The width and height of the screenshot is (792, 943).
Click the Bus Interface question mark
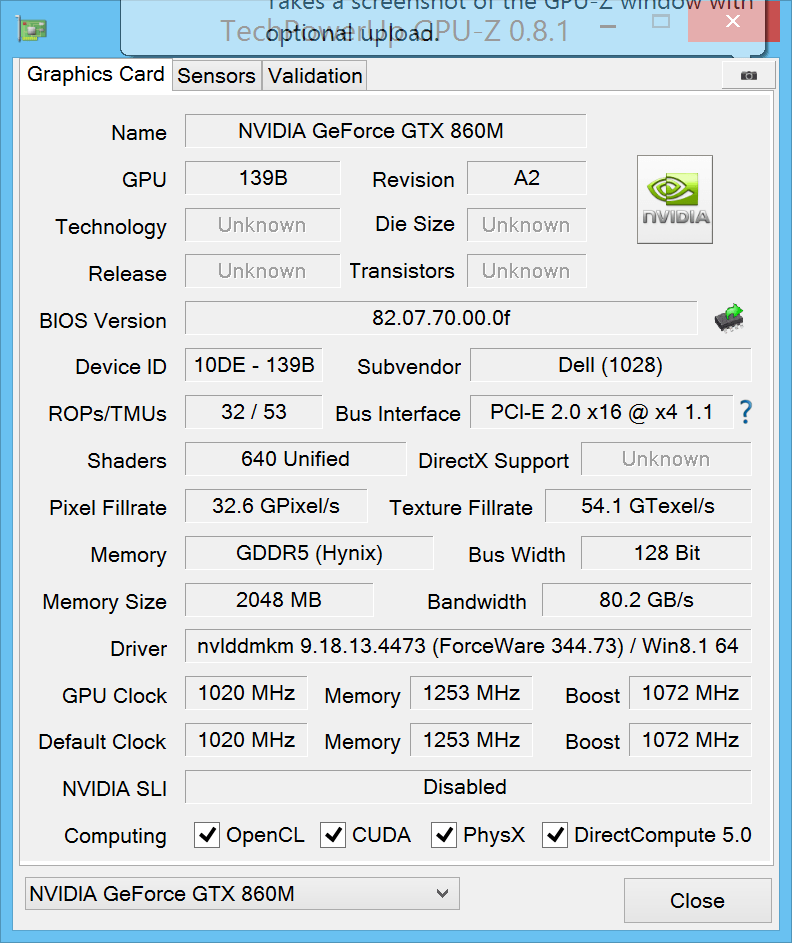[x=745, y=412]
